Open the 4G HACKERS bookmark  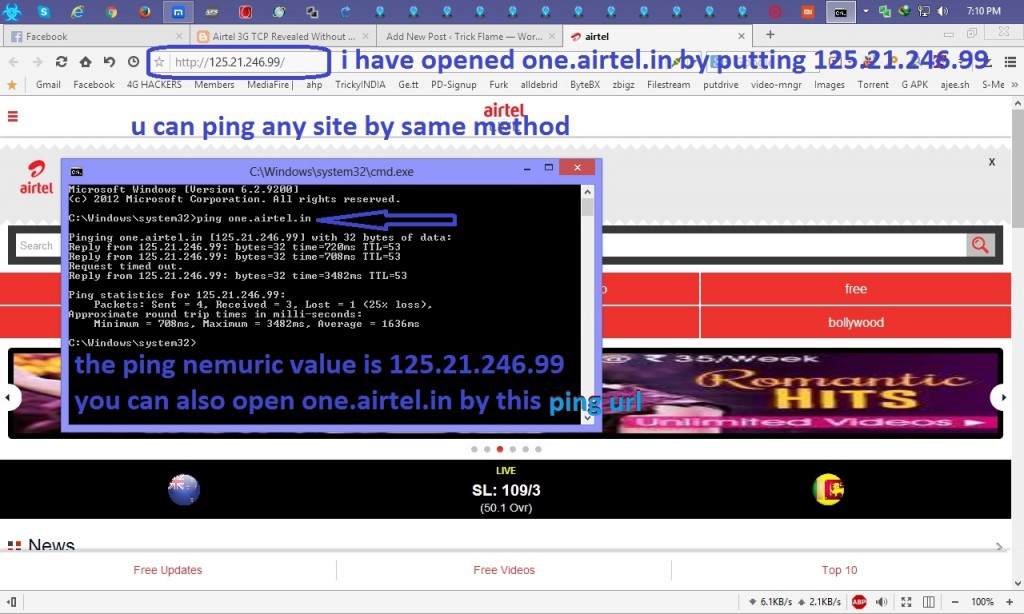click(x=154, y=85)
